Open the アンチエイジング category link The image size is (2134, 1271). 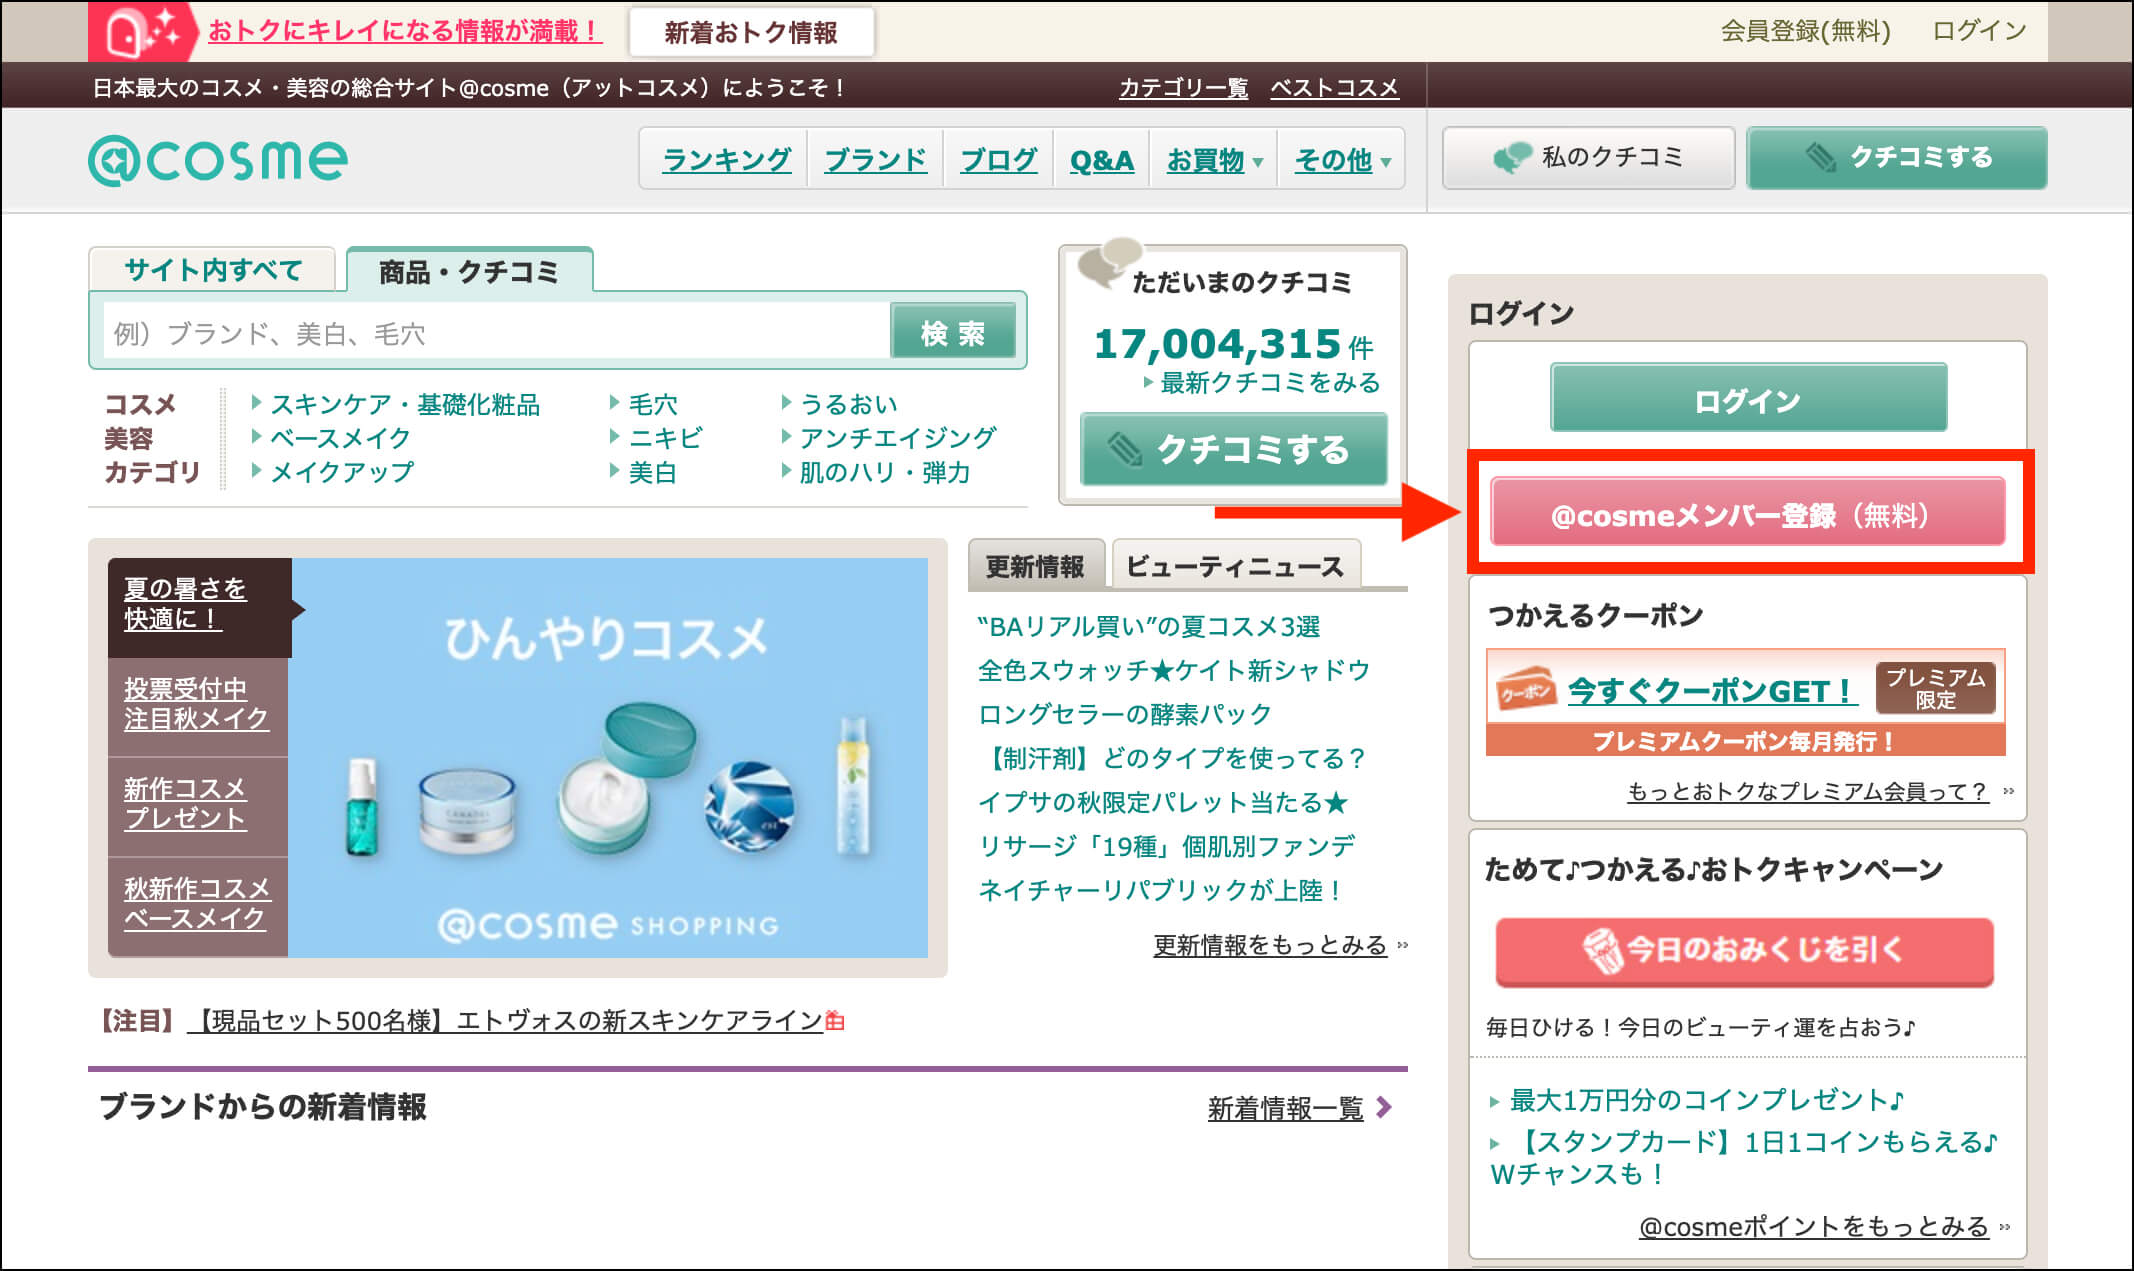click(x=897, y=438)
